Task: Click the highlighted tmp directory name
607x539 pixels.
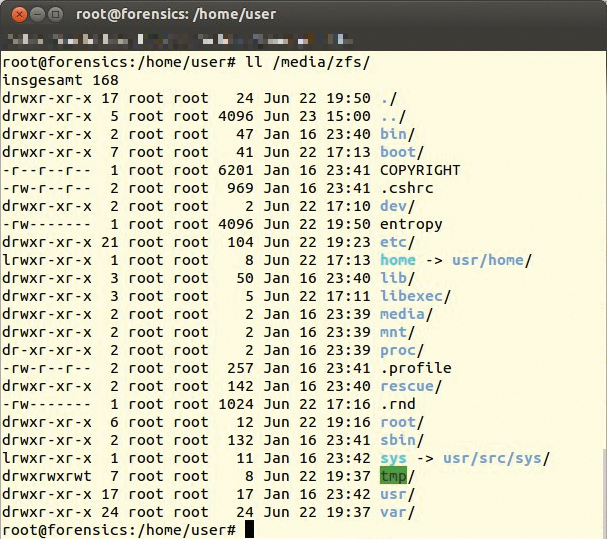Action: click(x=393, y=476)
